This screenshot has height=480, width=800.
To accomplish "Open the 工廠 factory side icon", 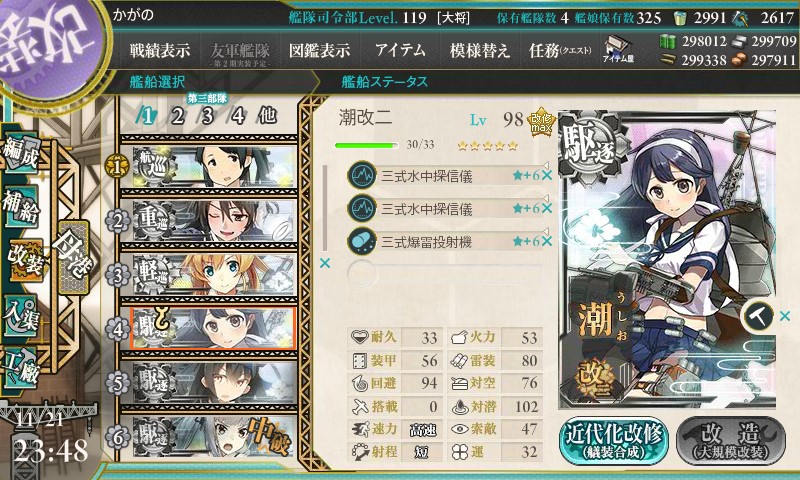I will pyautogui.click(x=21, y=367).
